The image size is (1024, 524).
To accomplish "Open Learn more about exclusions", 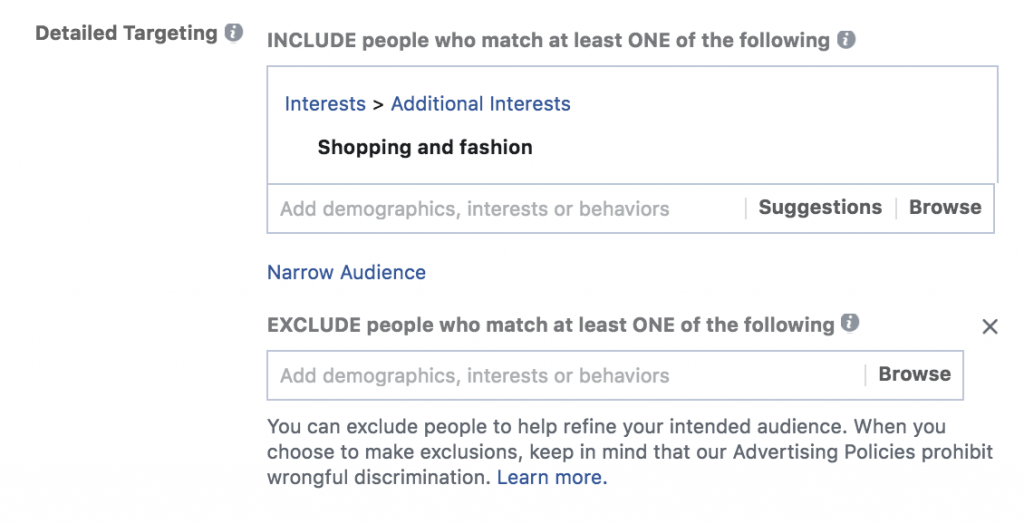I will pyautogui.click(x=552, y=478).
